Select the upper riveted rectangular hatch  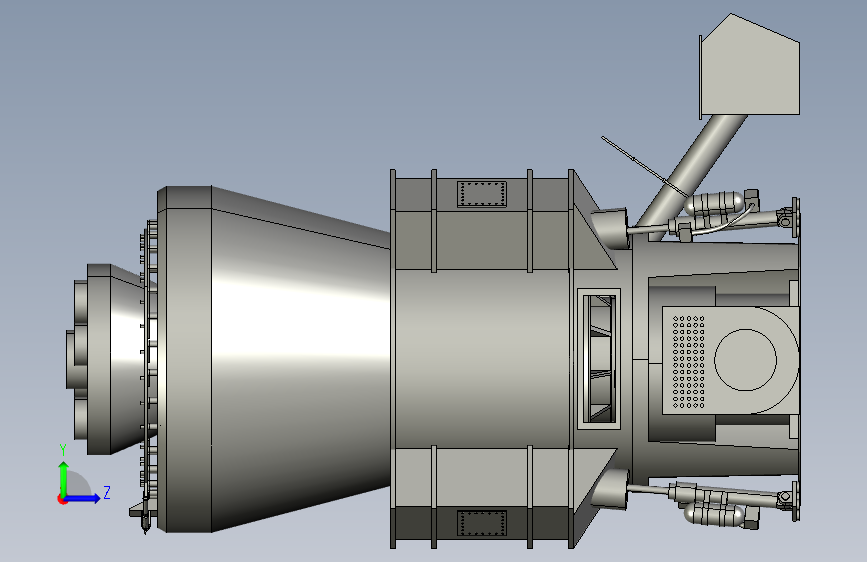point(482,194)
